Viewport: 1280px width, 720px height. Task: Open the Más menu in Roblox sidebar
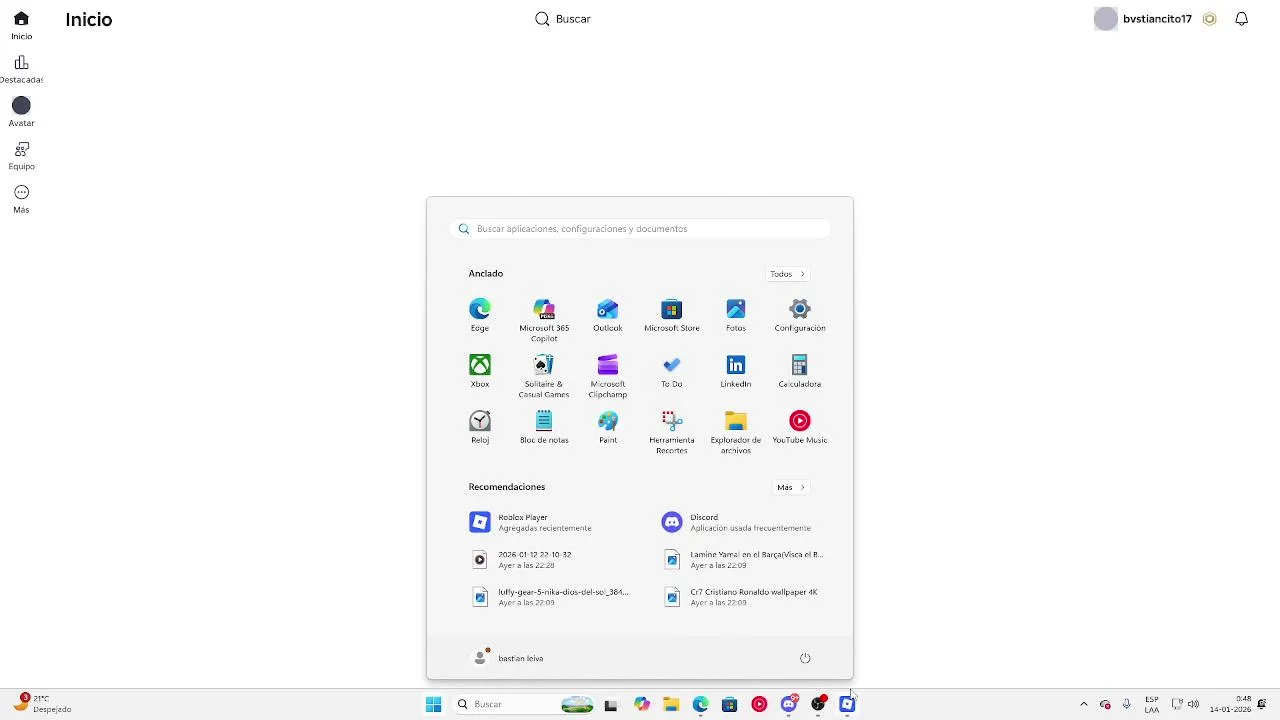coord(21,199)
